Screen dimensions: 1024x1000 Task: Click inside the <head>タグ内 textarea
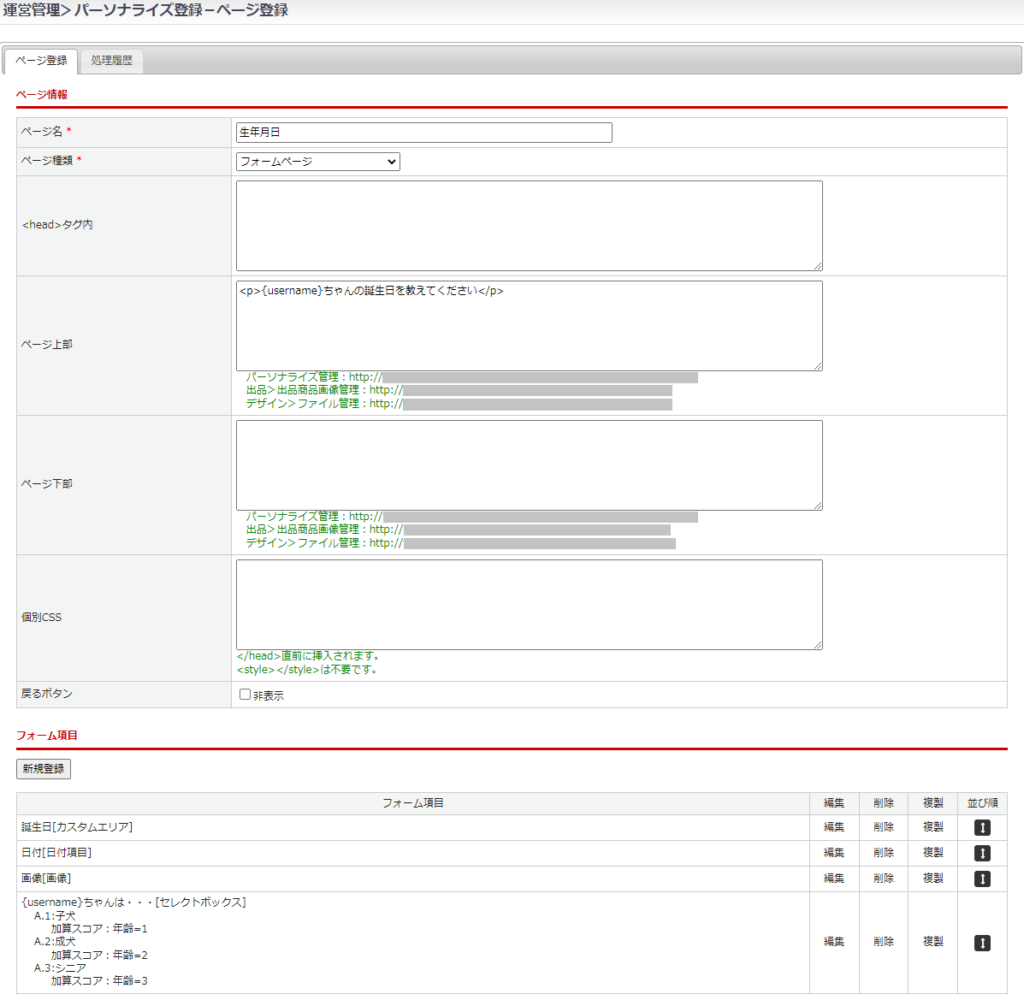click(529, 225)
